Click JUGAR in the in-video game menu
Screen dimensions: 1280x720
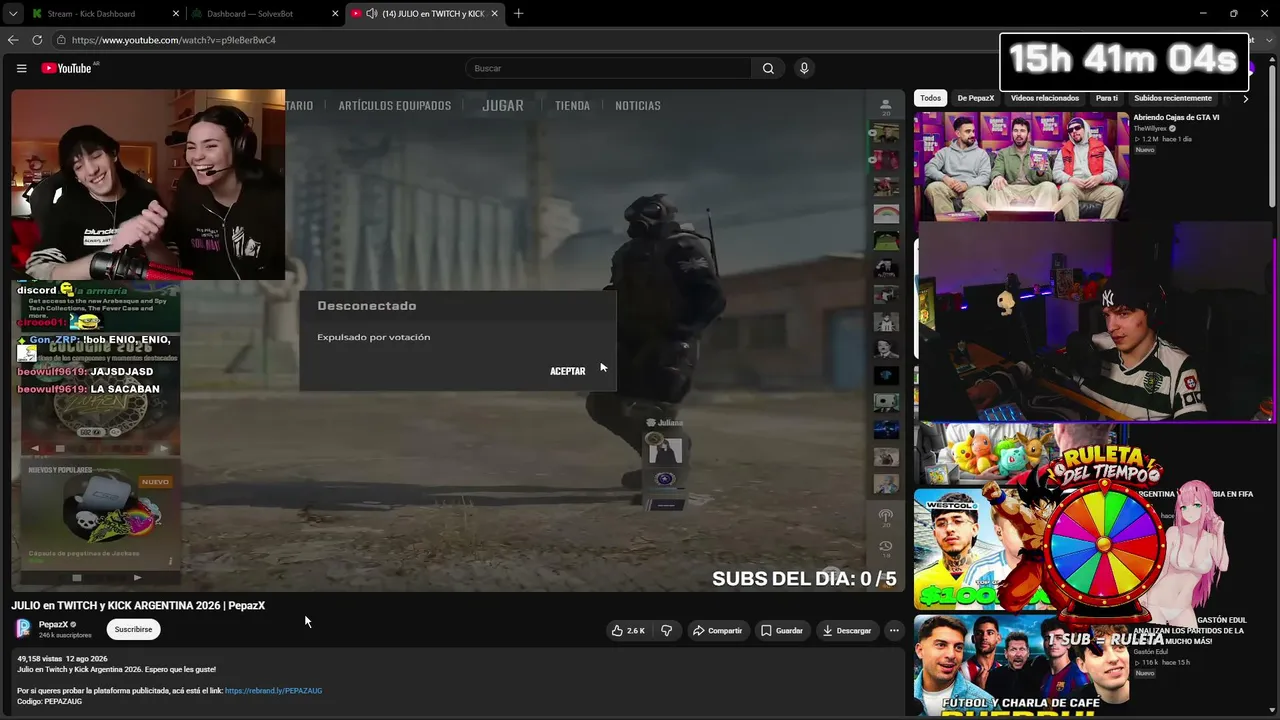tap(503, 106)
